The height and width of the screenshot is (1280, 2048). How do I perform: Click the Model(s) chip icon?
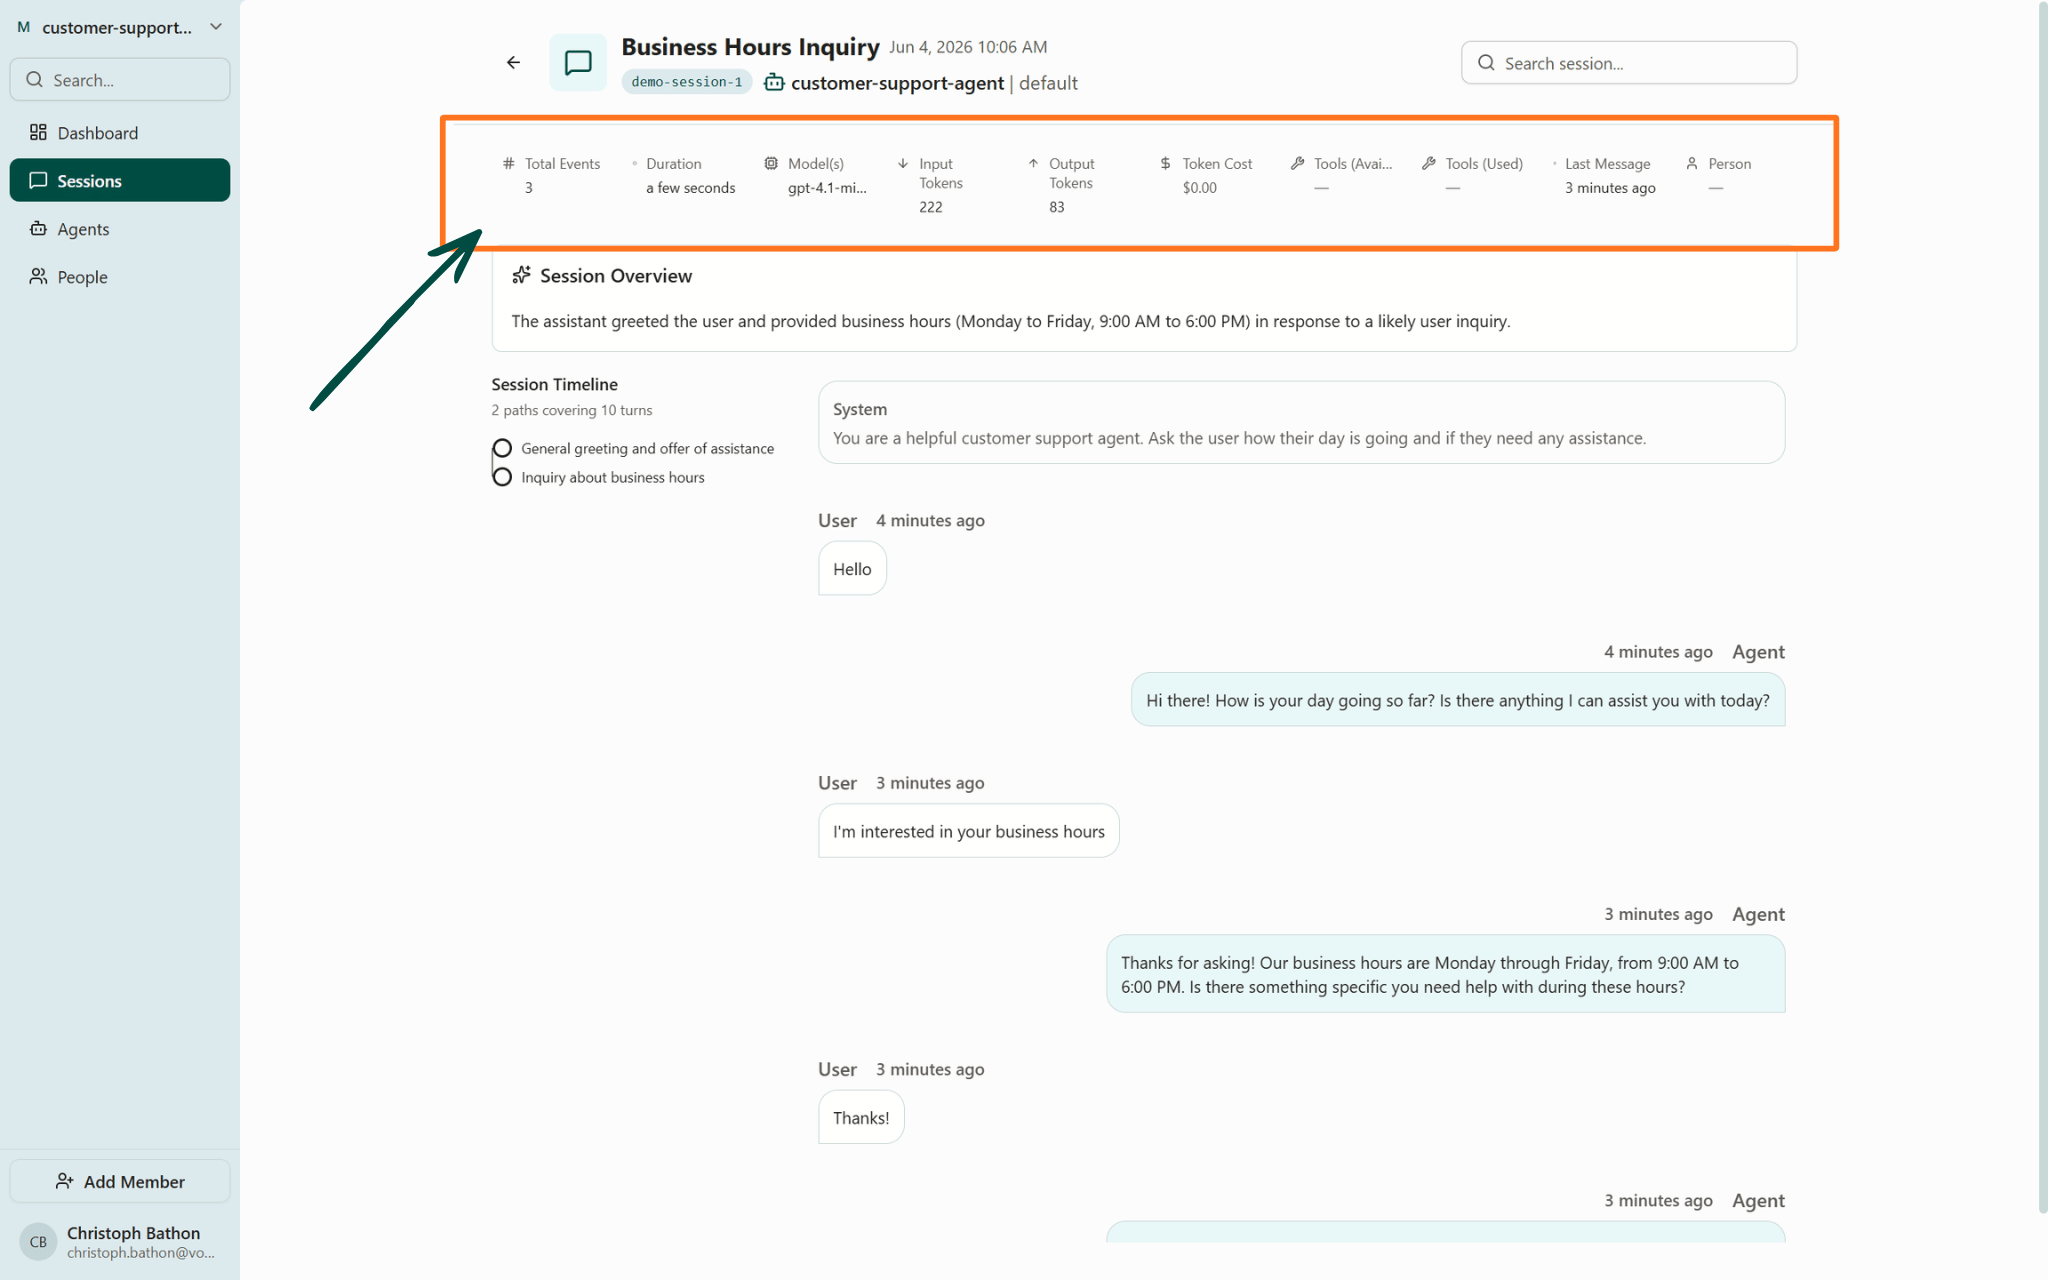pos(771,163)
